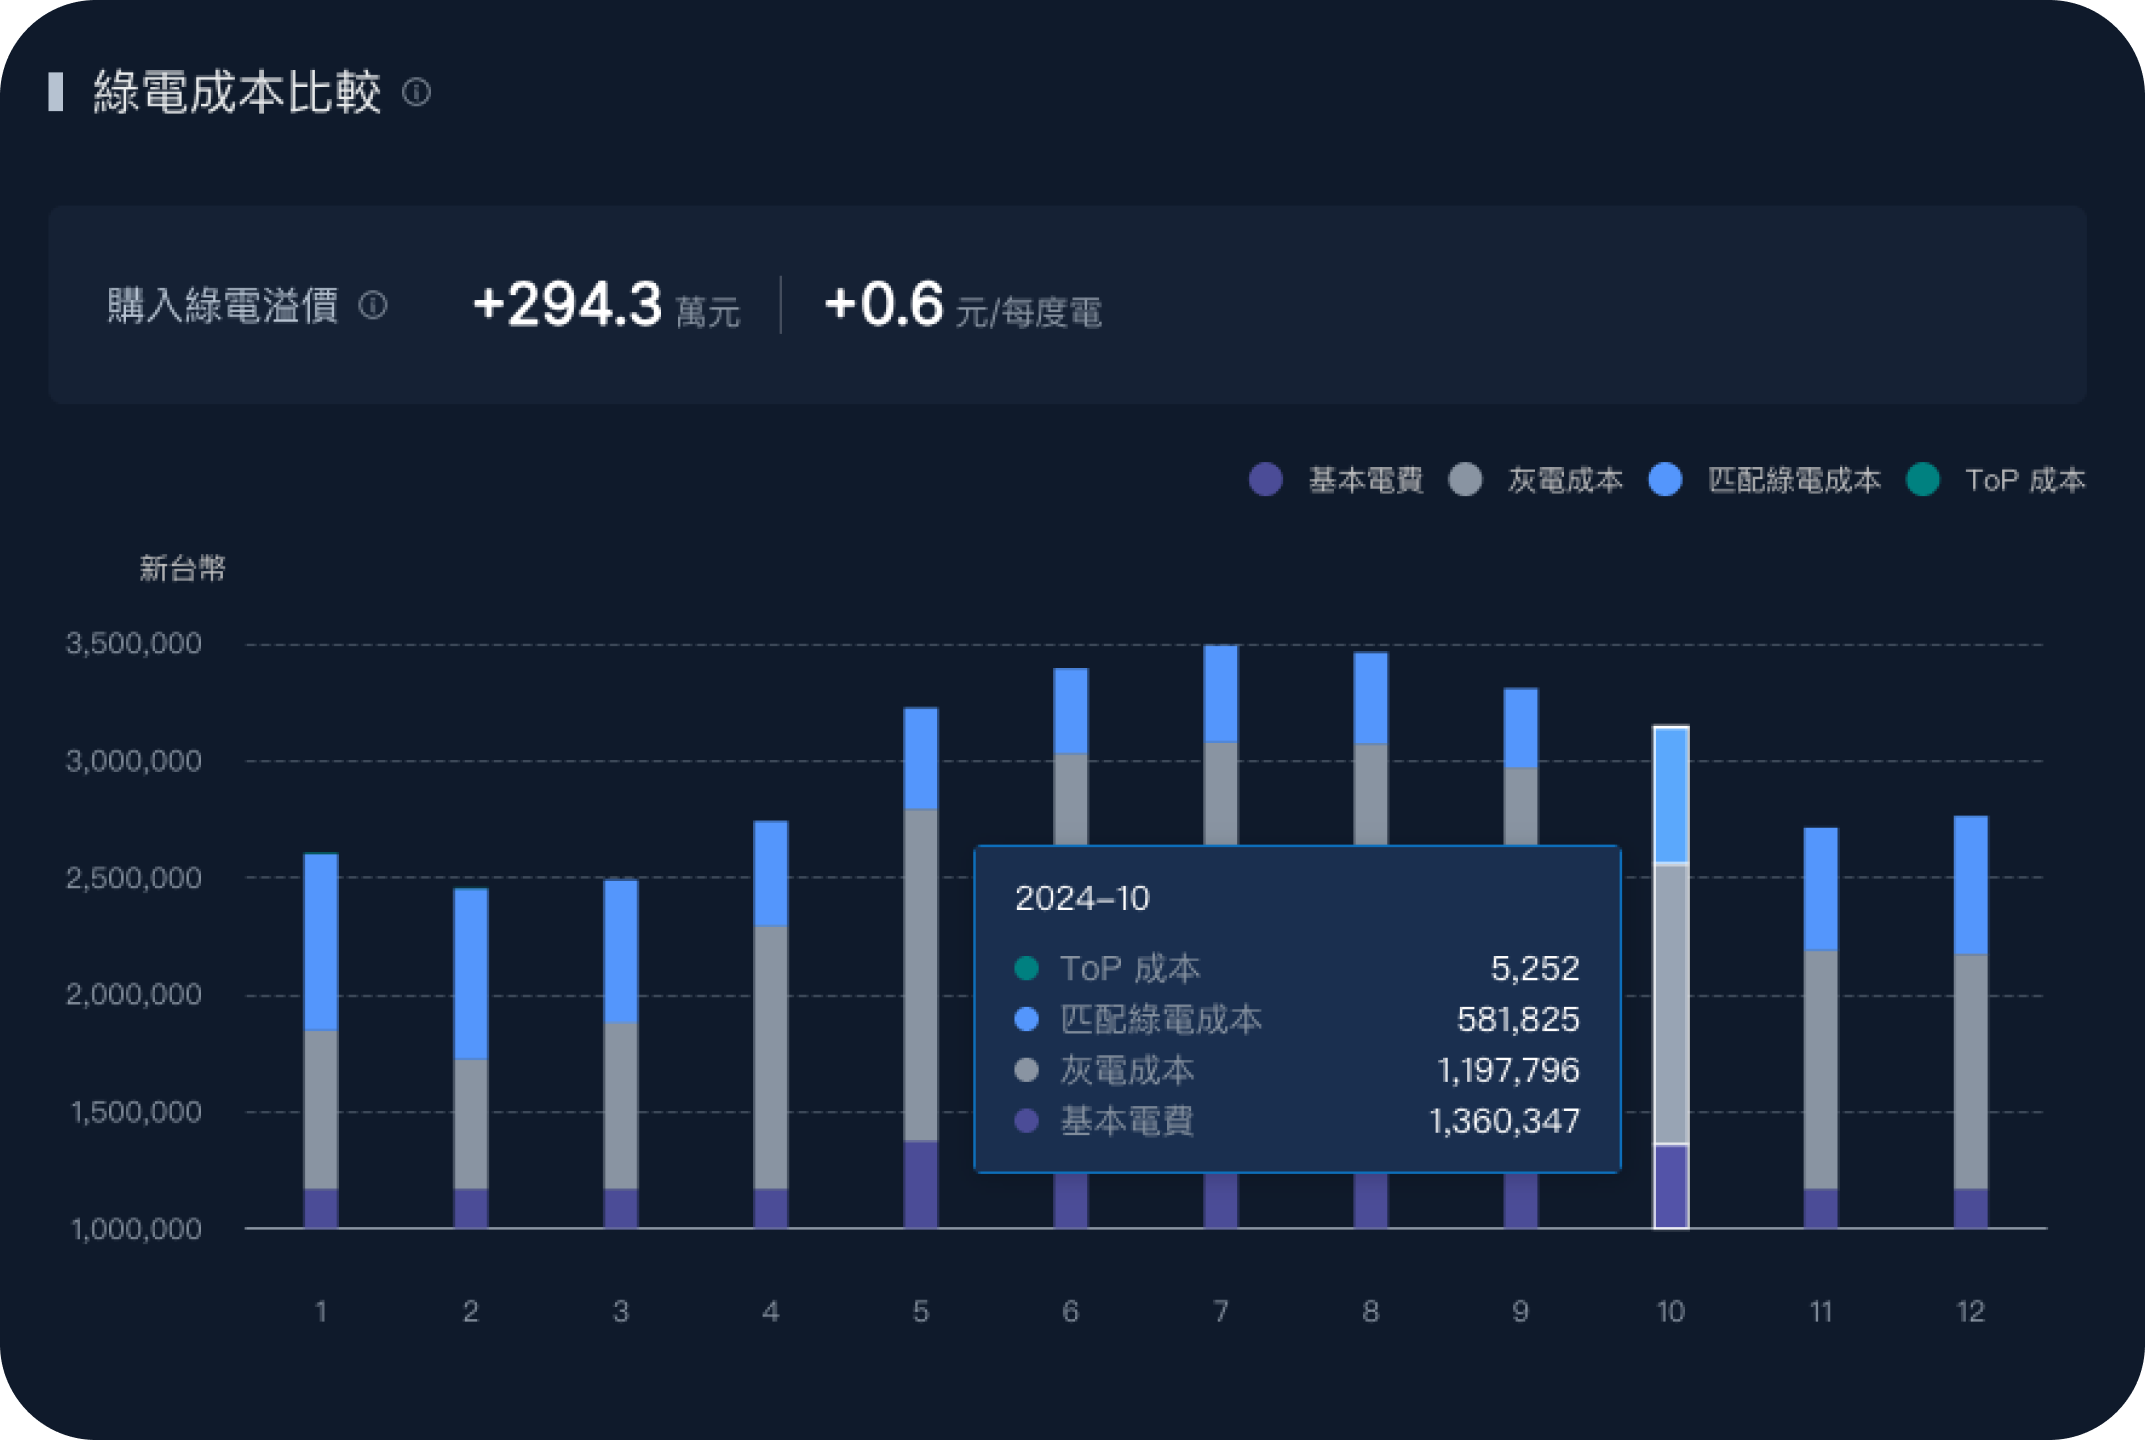2145x1440 pixels.
Task: Click info icon next to 購入綠電溢價
Action: click(373, 305)
